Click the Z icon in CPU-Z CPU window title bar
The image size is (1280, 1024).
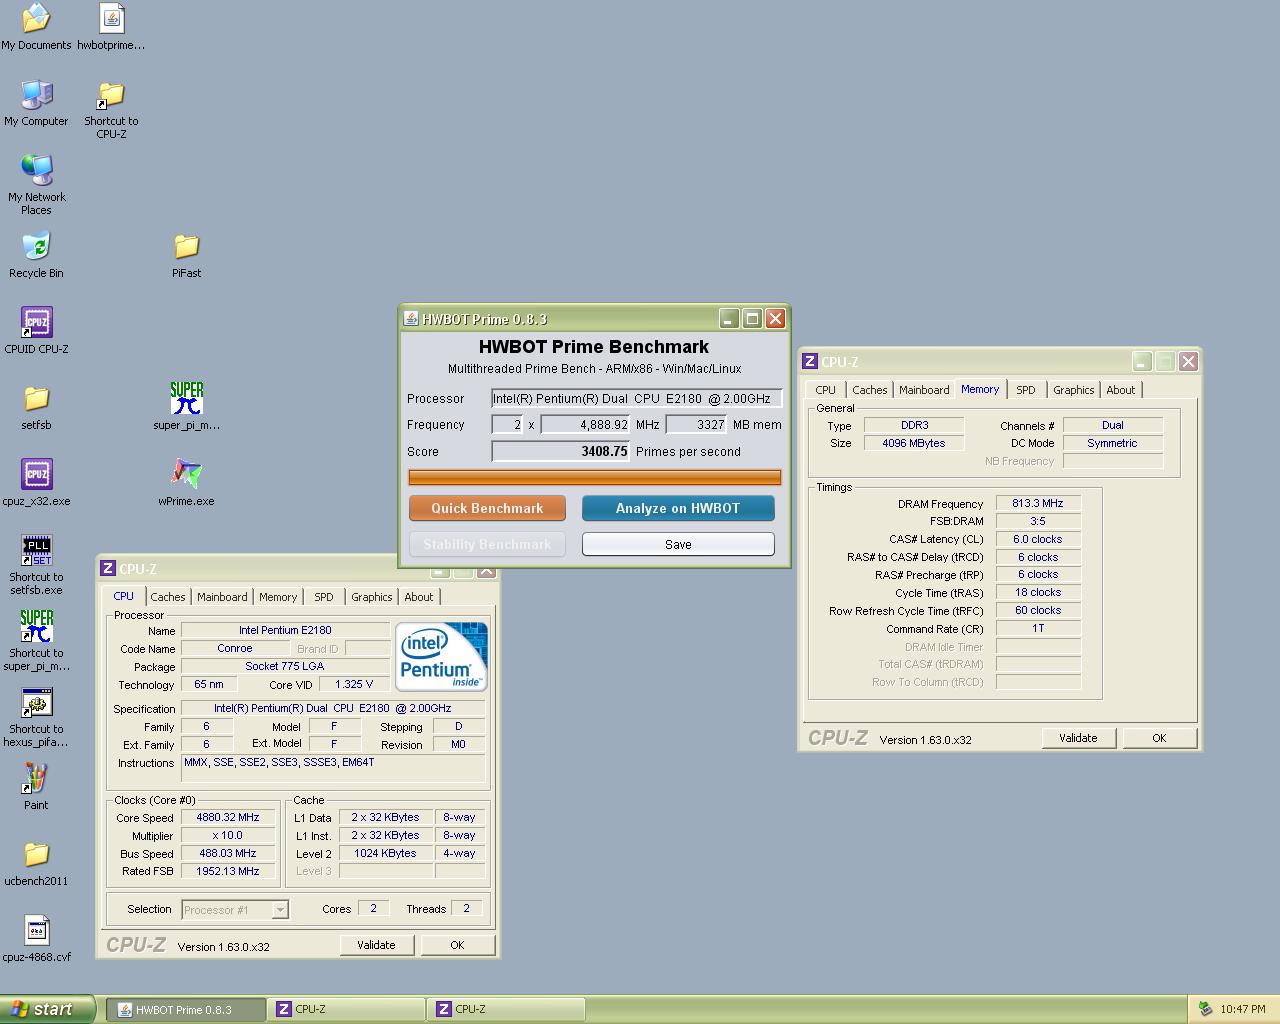click(x=108, y=569)
